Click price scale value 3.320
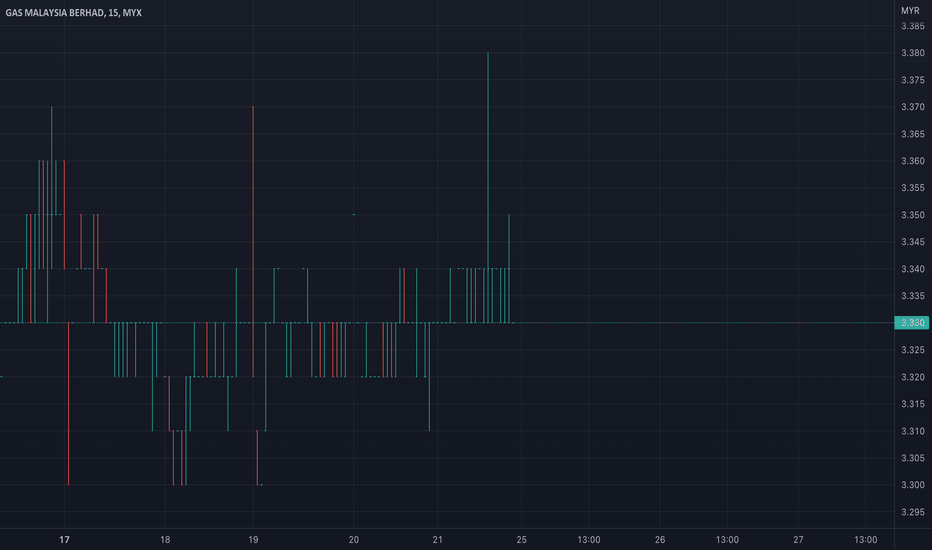The image size is (932, 550). [912, 377]
